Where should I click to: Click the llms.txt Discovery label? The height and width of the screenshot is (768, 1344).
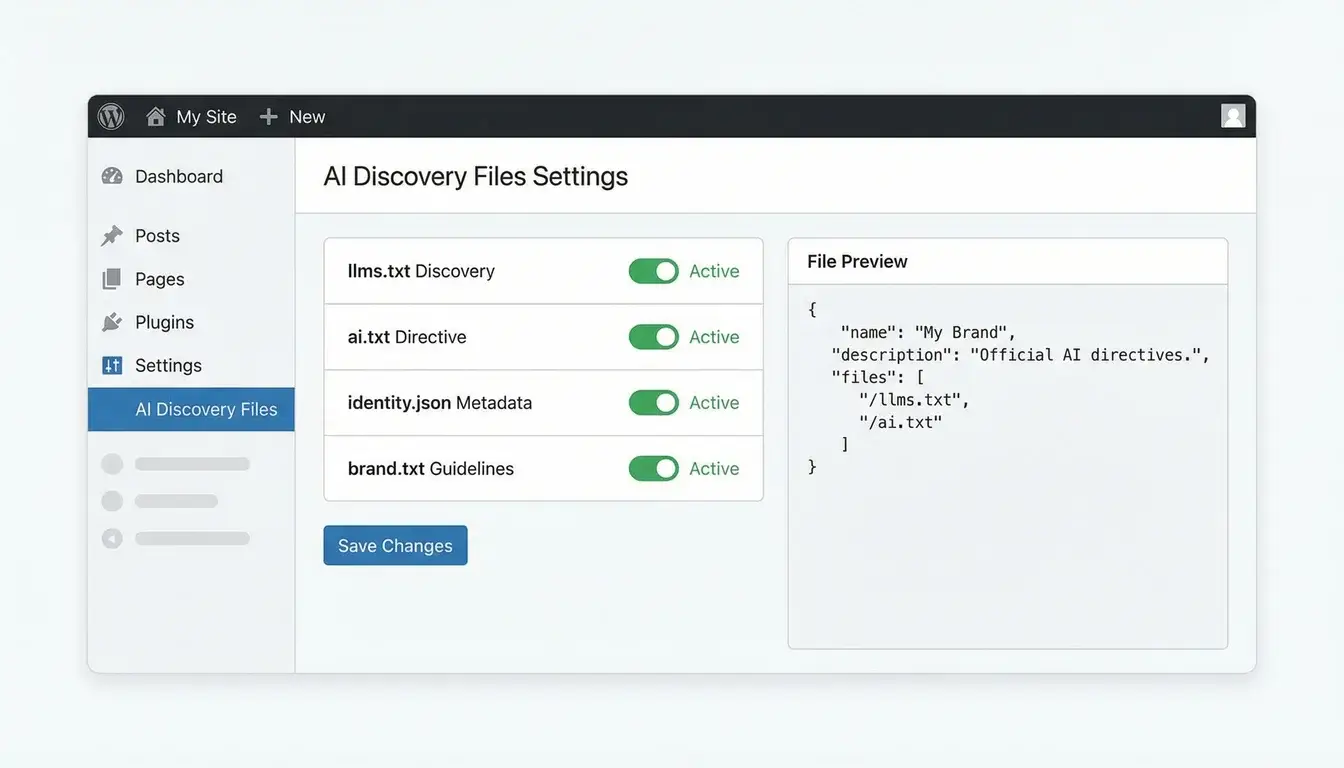[x=421, y=271]
